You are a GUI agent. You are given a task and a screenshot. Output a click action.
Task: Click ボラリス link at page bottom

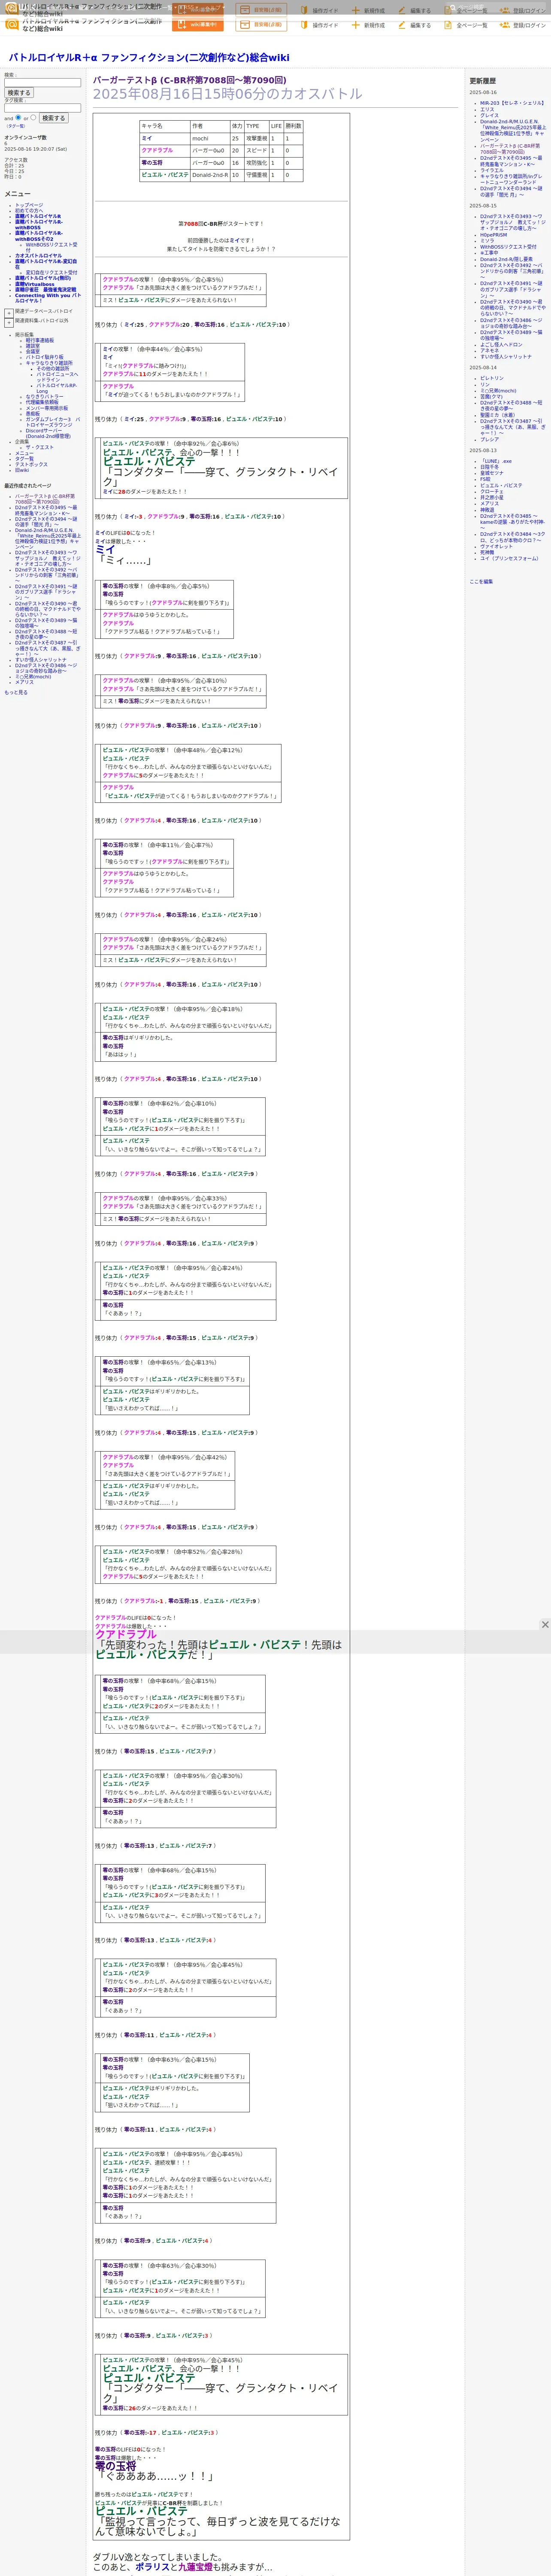click(153, 2567)
